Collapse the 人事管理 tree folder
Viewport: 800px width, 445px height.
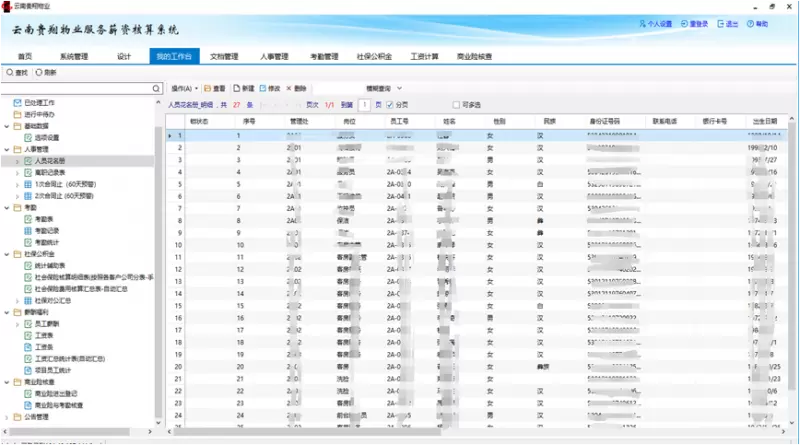coord(8,149)
